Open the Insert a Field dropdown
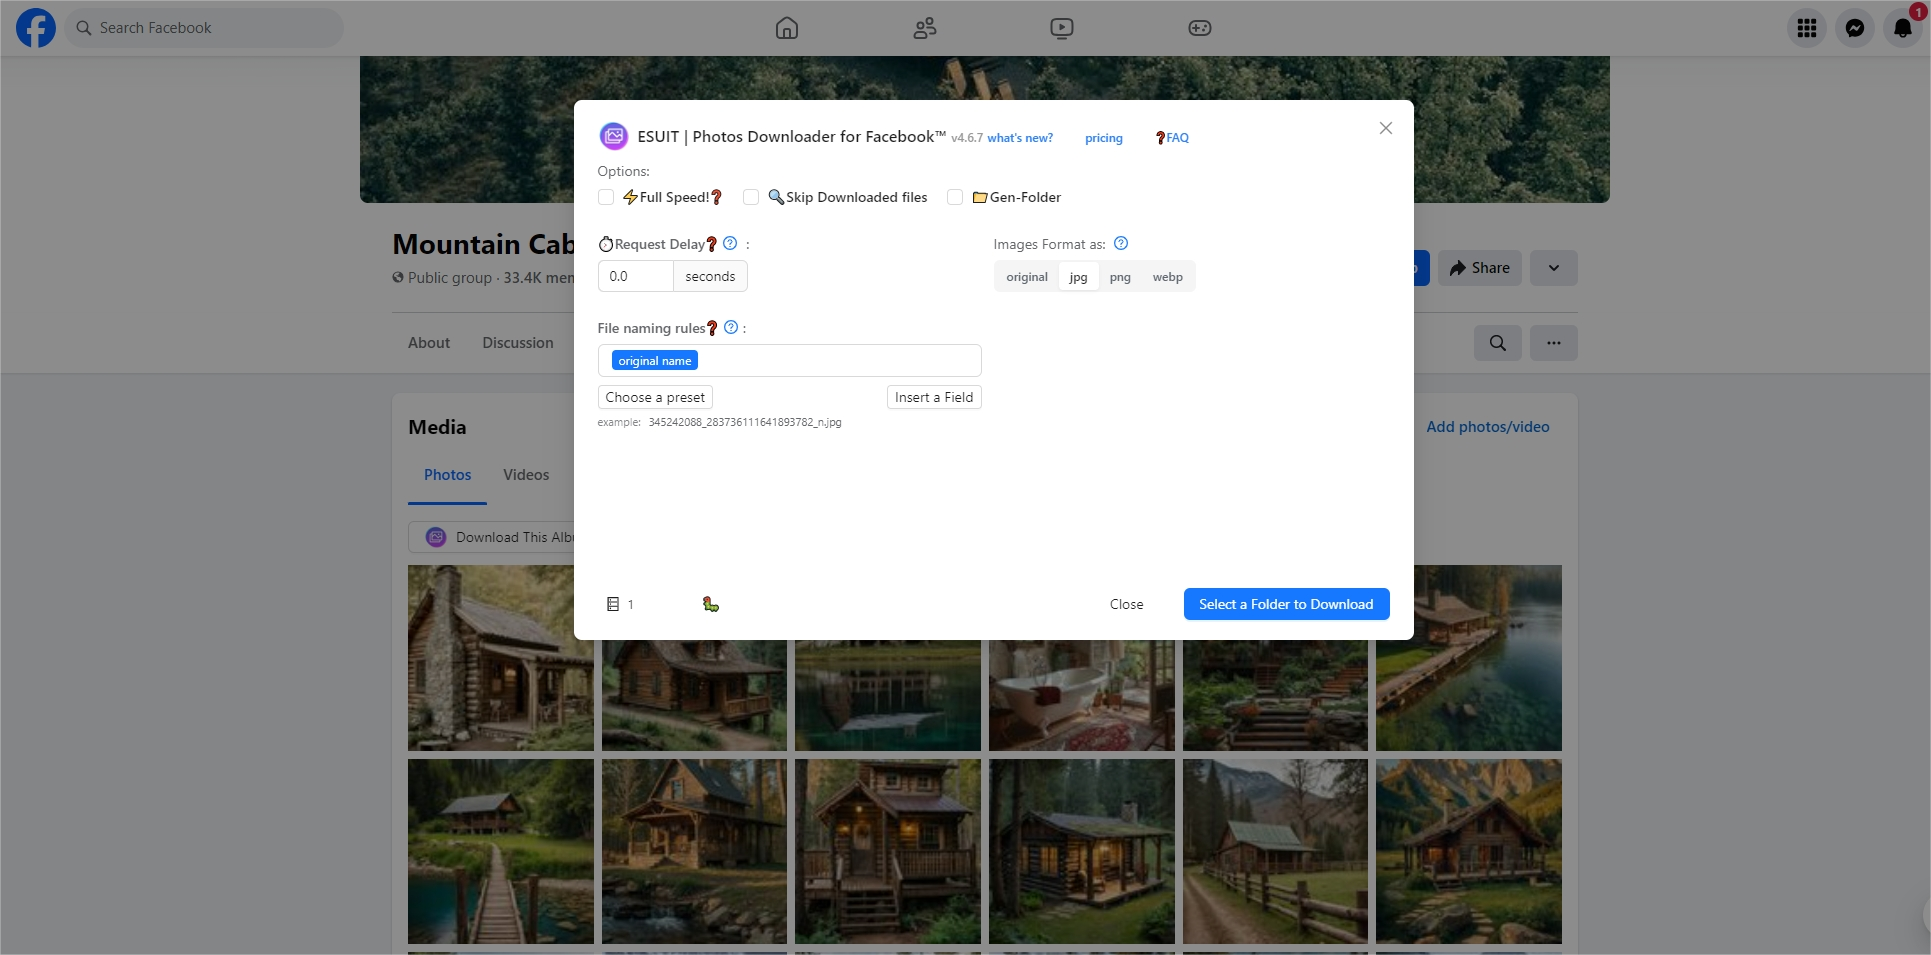Viewport: 1931px width, 955px height. tap(934, 397)
